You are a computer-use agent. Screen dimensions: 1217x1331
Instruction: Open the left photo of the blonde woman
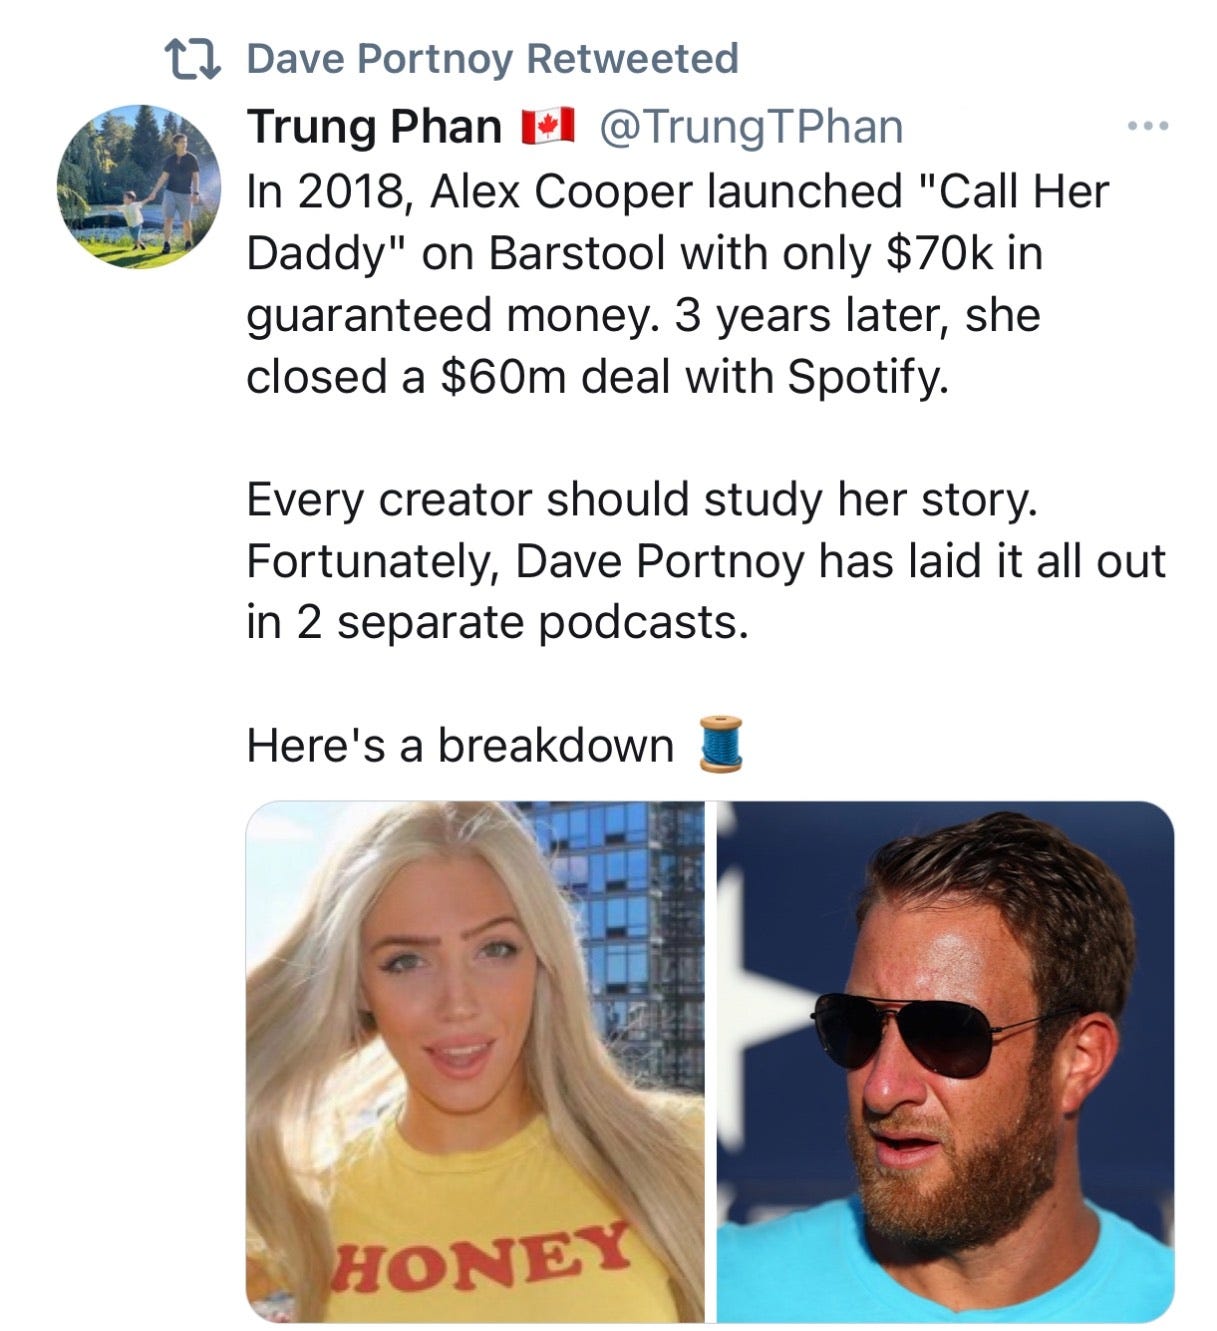click(x=475, y=1061)
